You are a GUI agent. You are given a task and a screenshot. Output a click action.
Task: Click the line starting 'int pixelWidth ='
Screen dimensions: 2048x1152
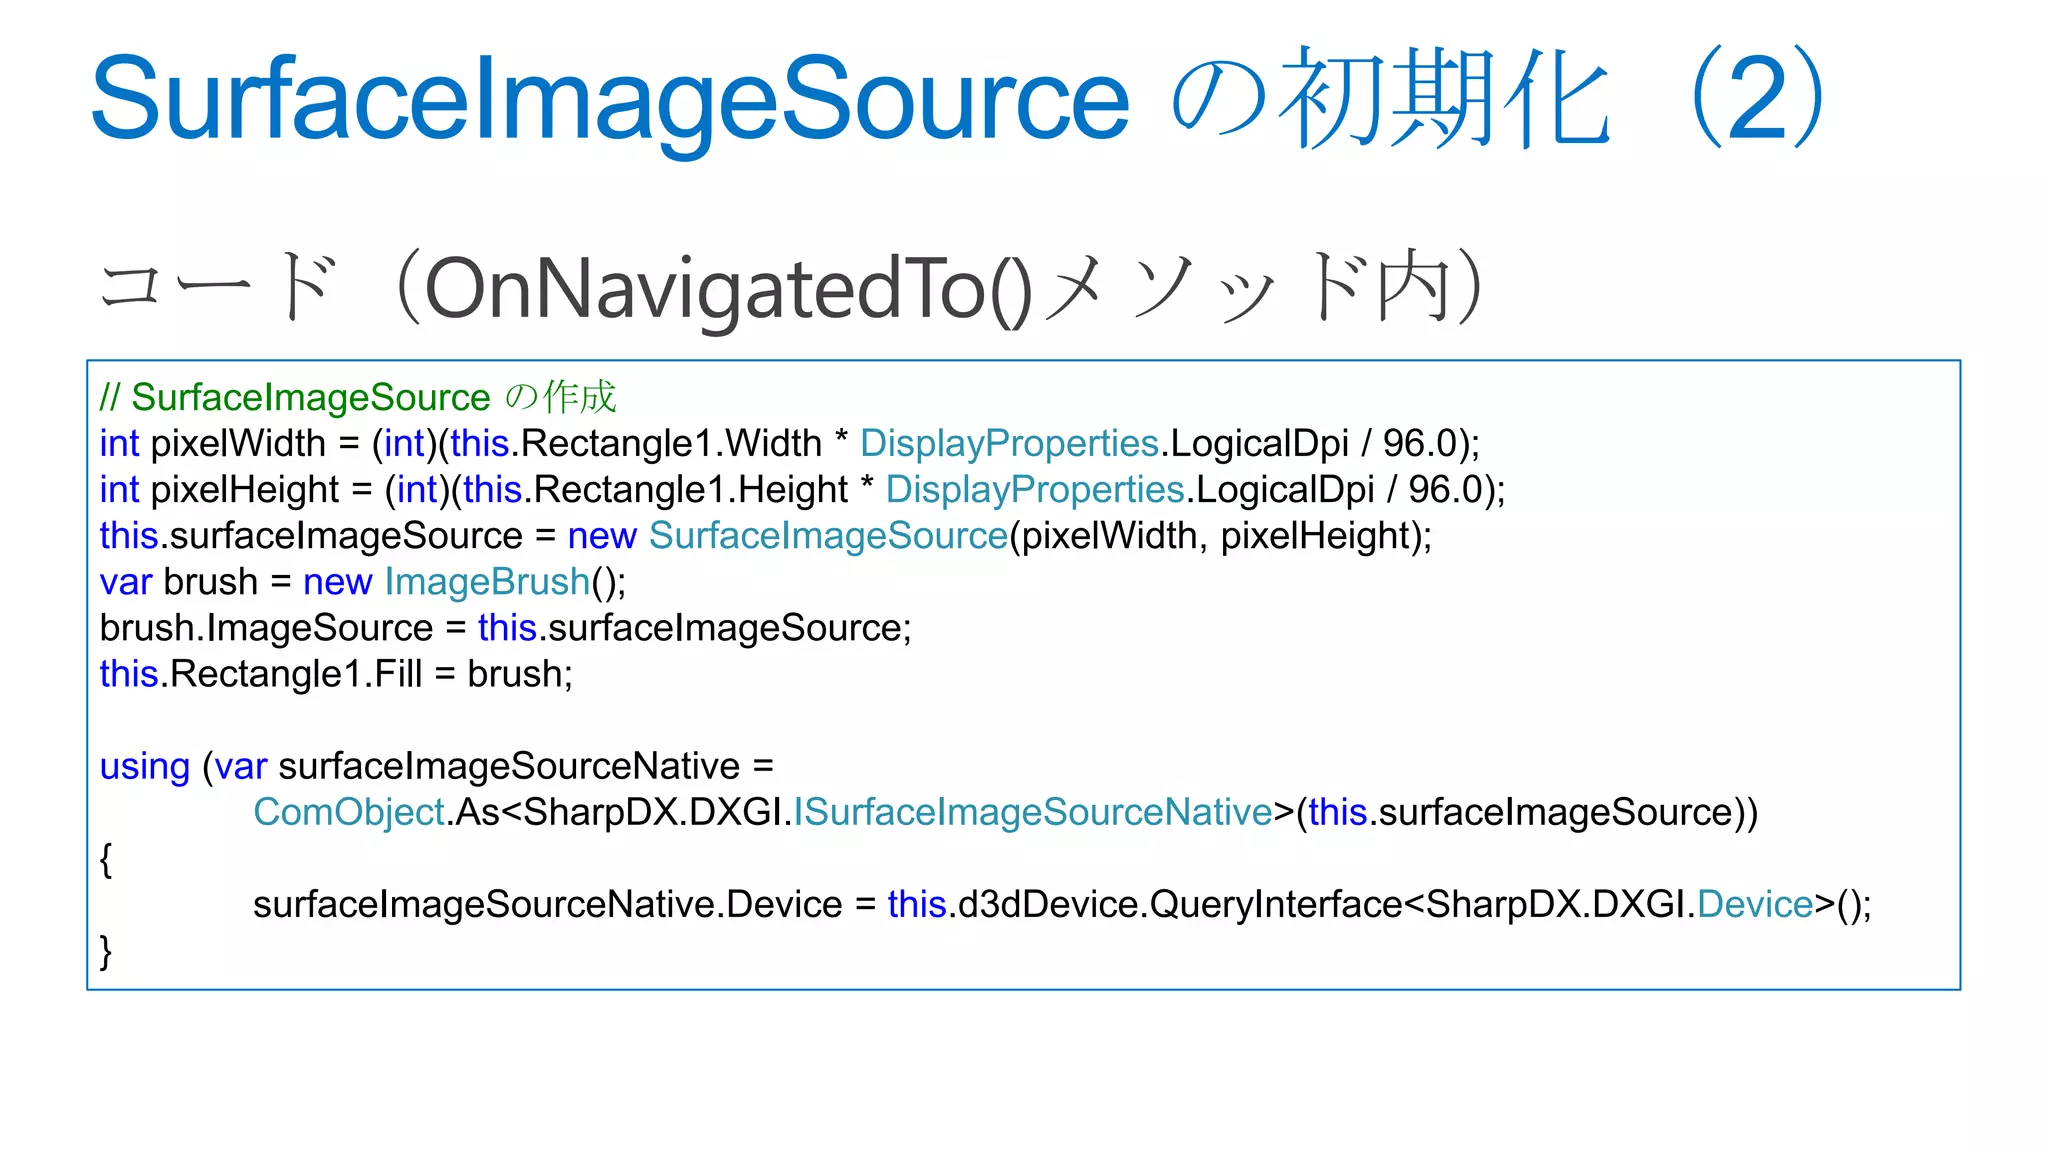[790, 443]
